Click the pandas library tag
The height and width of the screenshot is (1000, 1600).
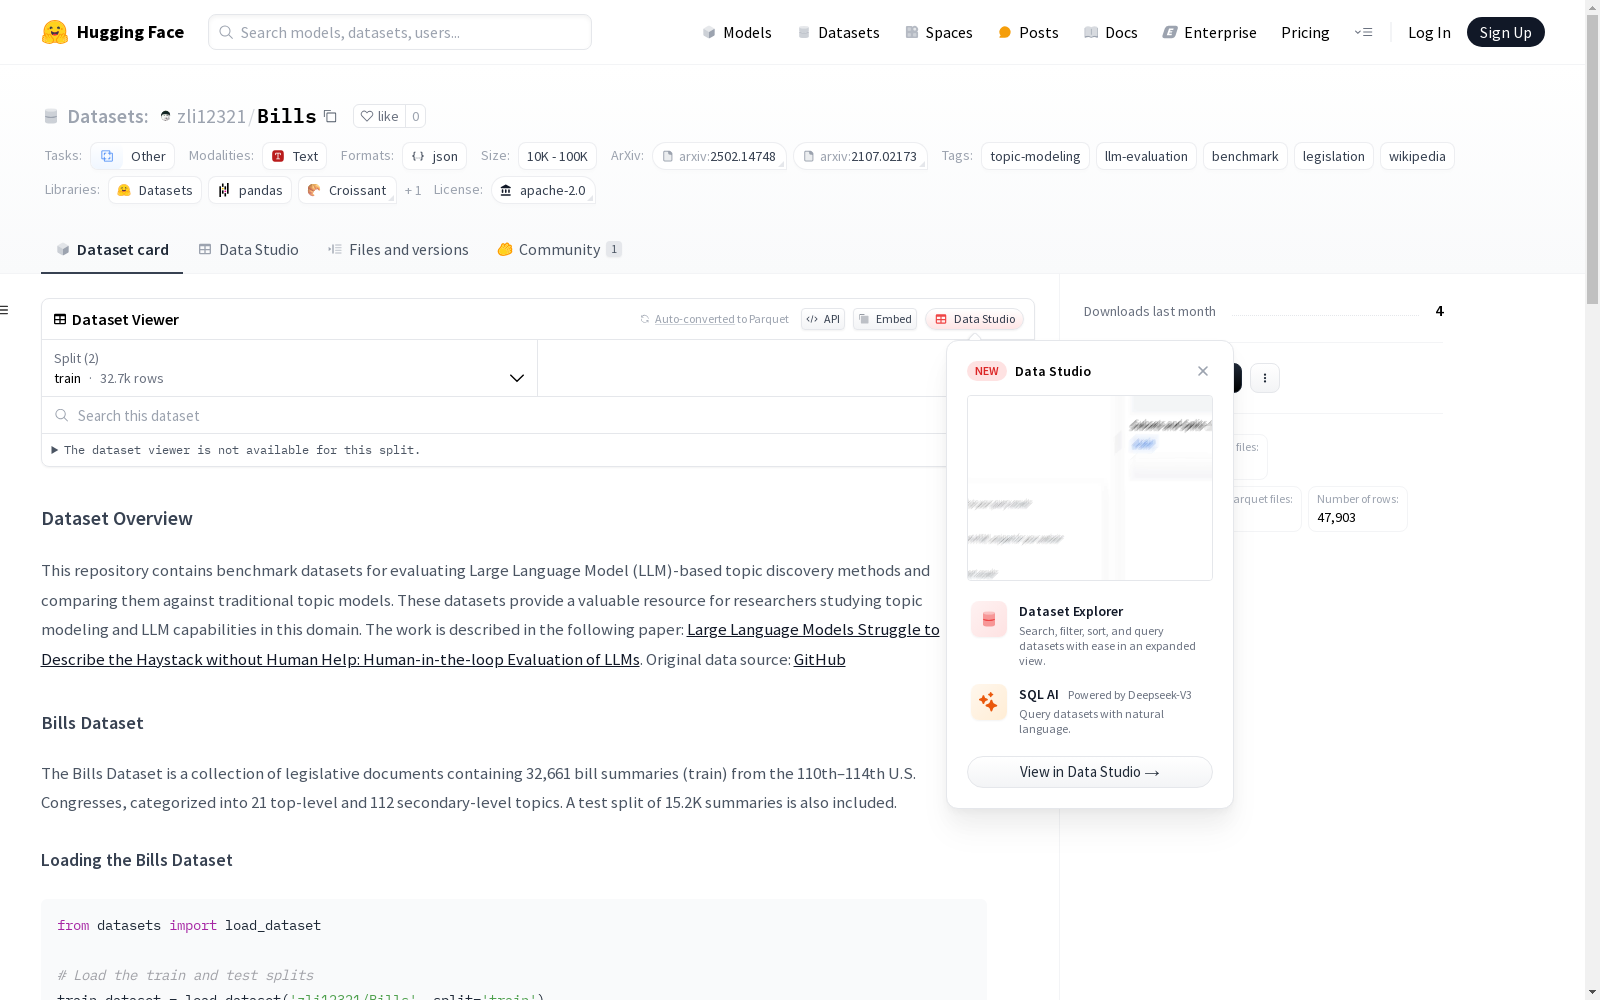[x=250, y=190]
